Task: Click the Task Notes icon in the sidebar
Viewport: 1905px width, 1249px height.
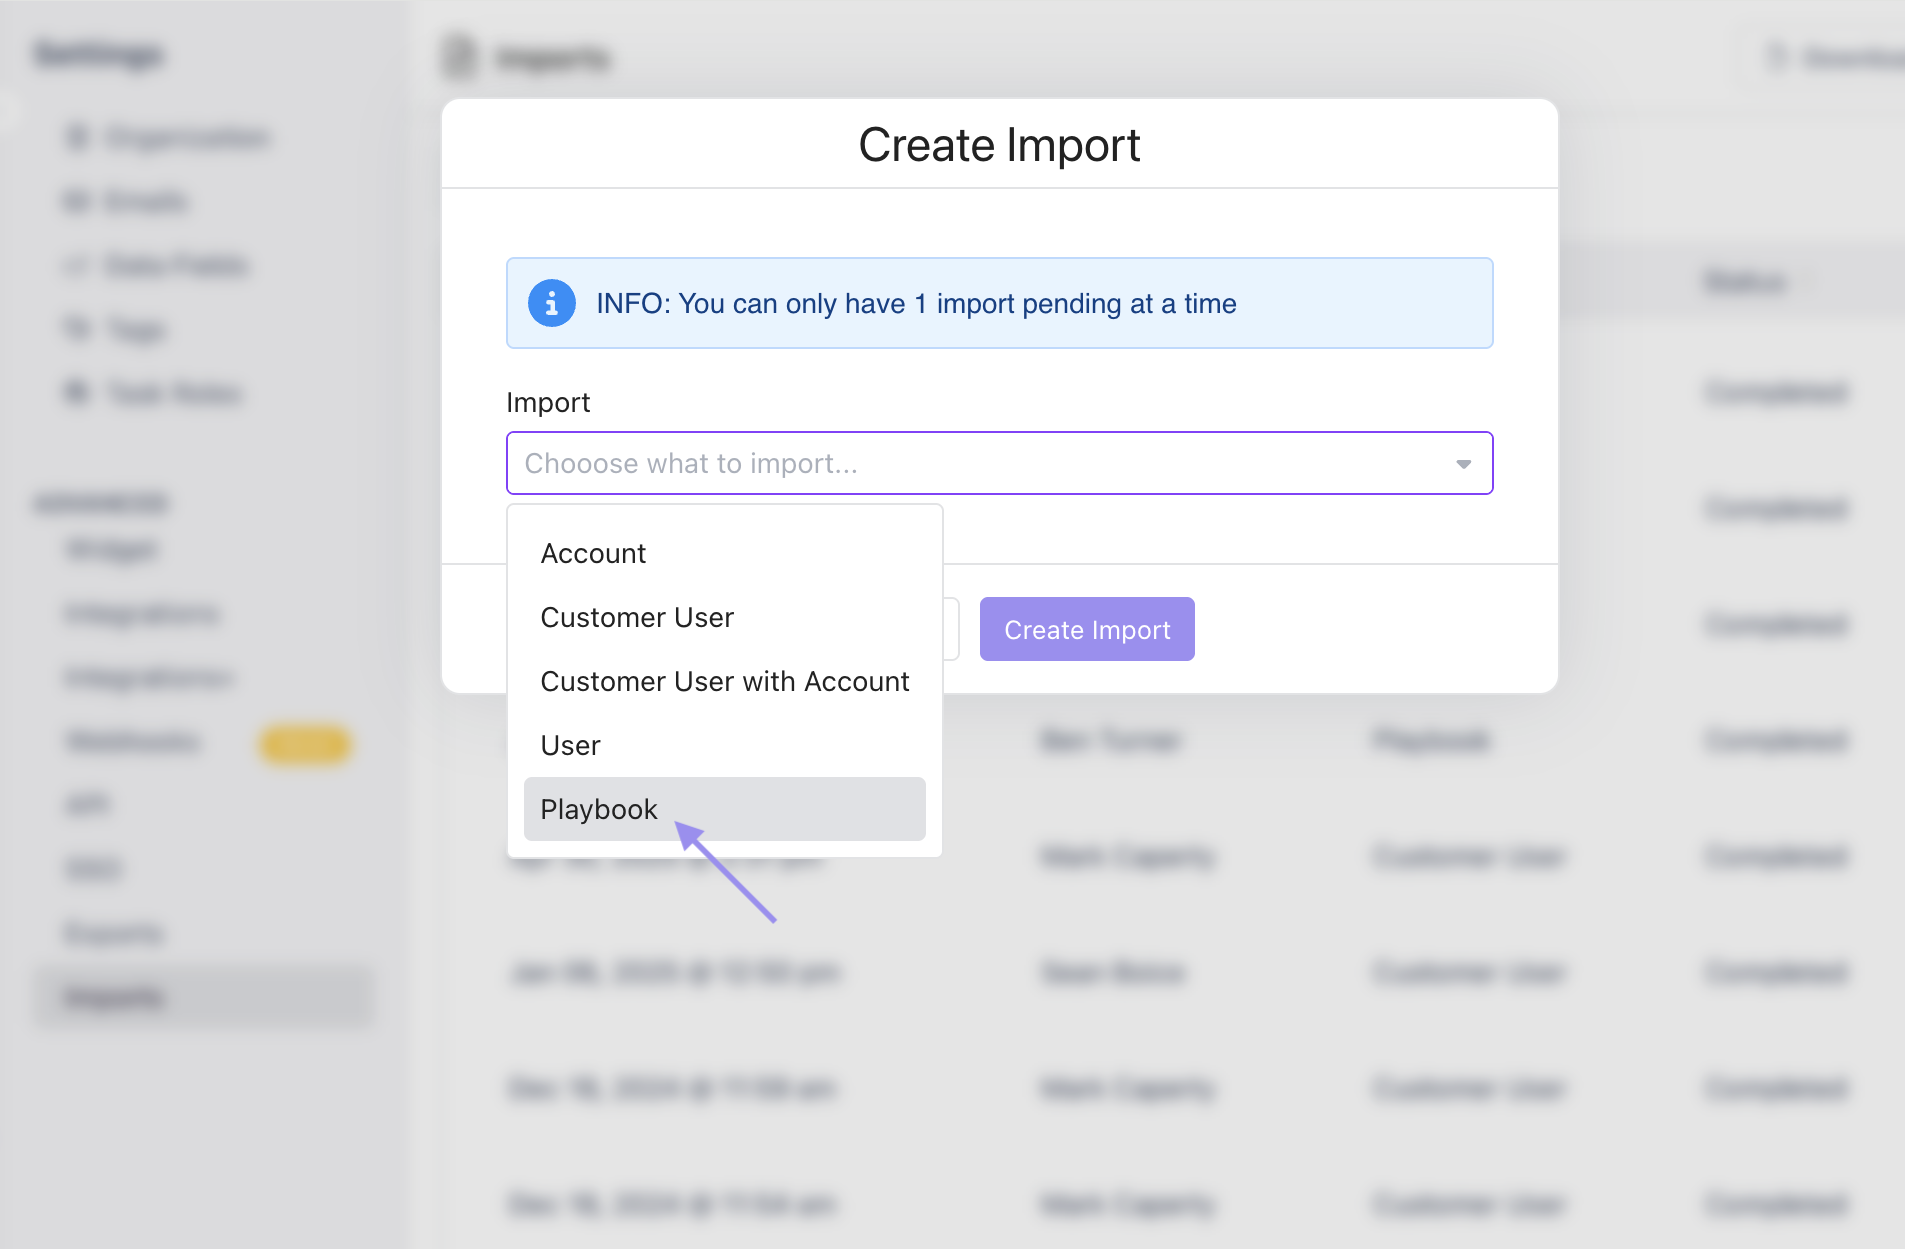Action: (78, 393)
